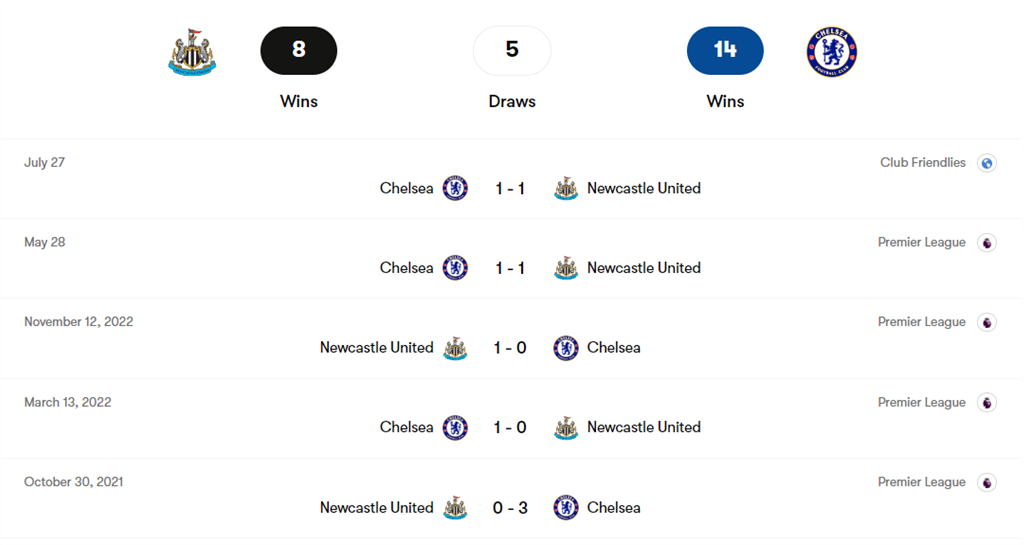This screenshot has height=545, width=1024.
Task: Click Chelsea name in November 12, 2022 match
Action: coord(613,348)
